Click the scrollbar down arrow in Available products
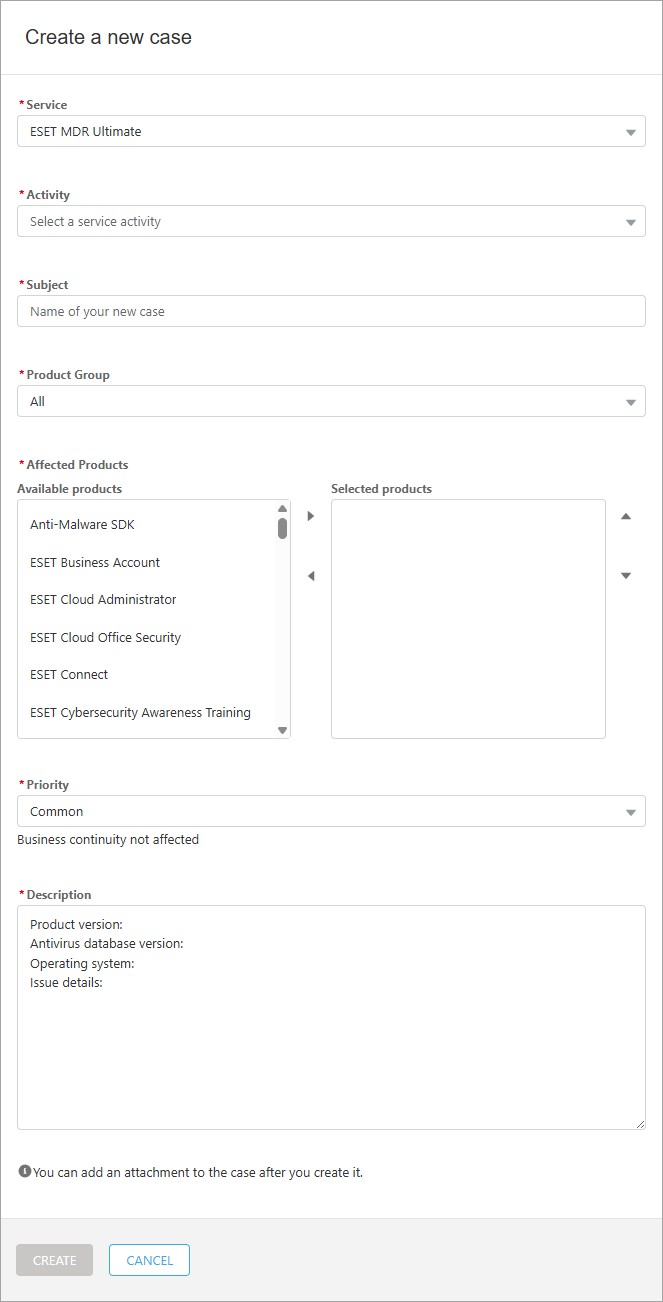 pos(282,730)
